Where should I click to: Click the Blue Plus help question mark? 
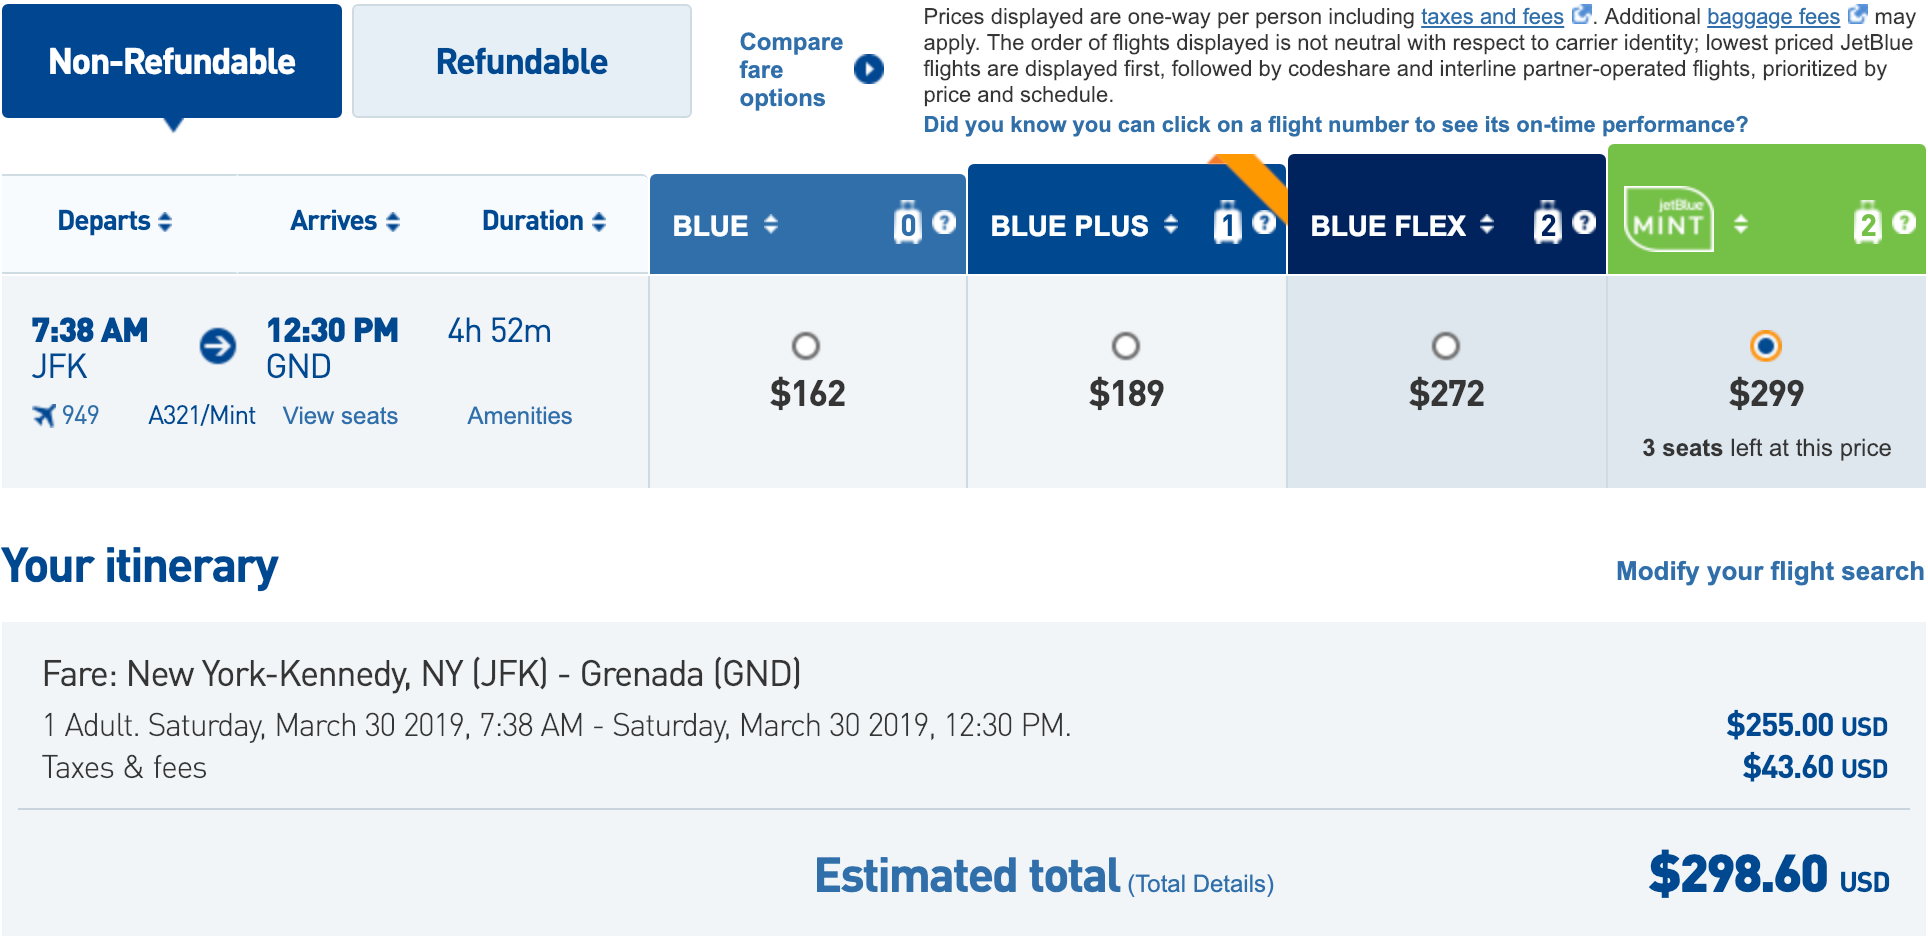1264,223
